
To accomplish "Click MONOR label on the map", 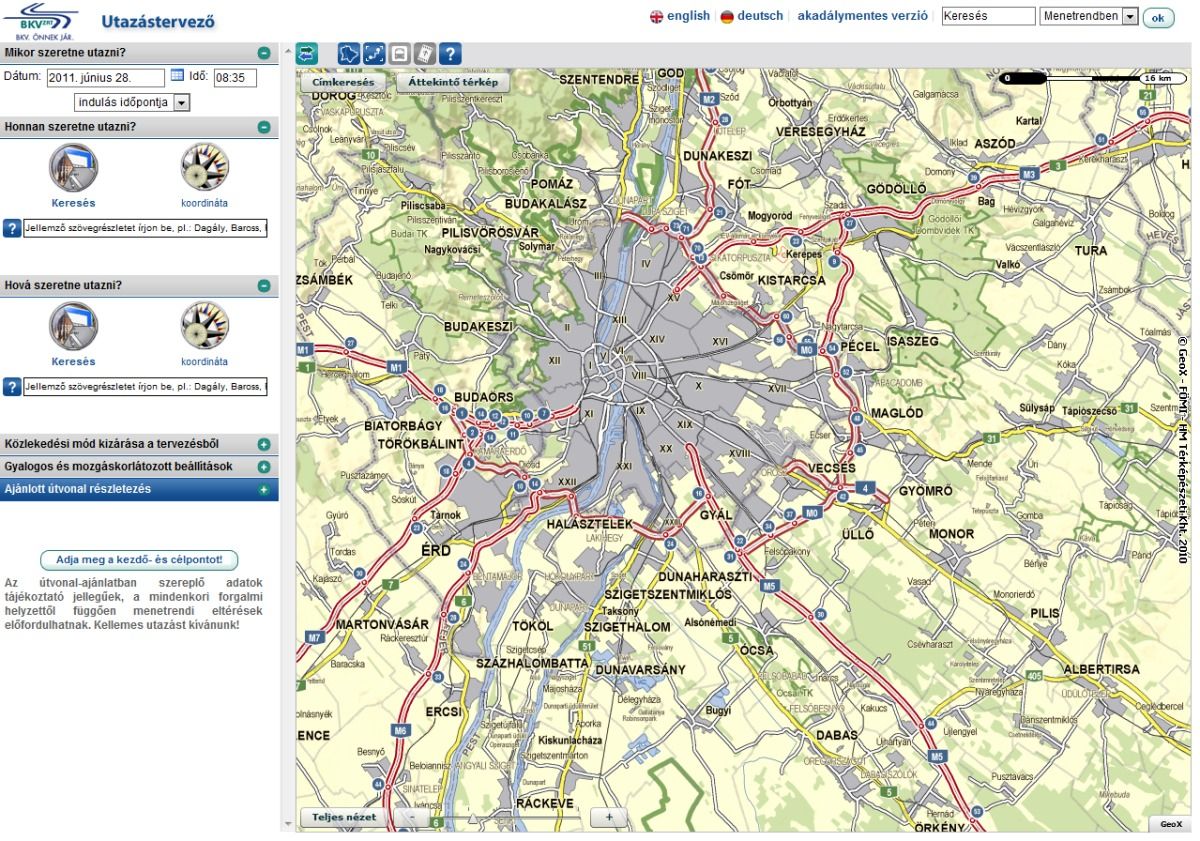I will [951, 534].
